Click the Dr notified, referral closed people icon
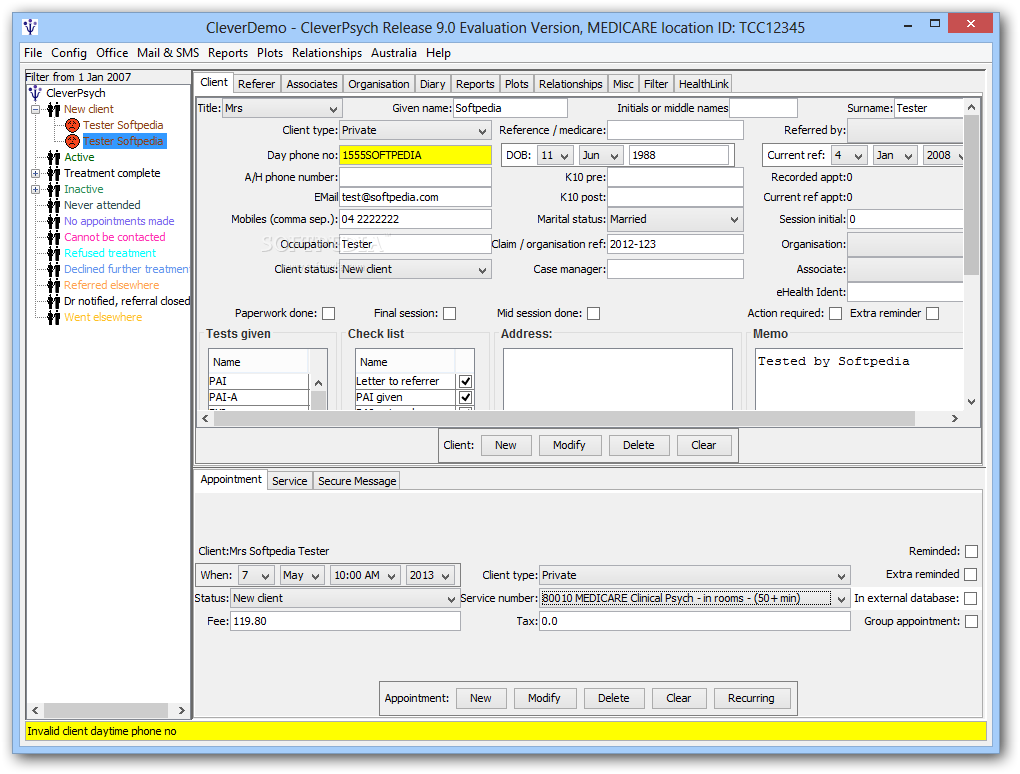The image size is (1020, 774). [54, 301]
